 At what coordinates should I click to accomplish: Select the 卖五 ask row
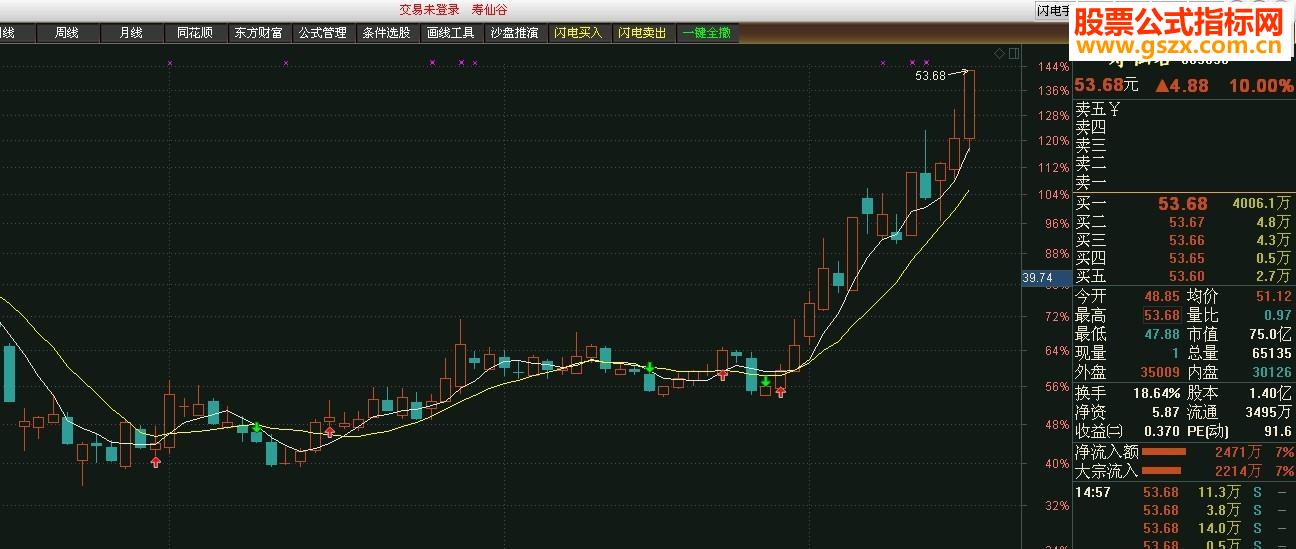click(1184, 109)
